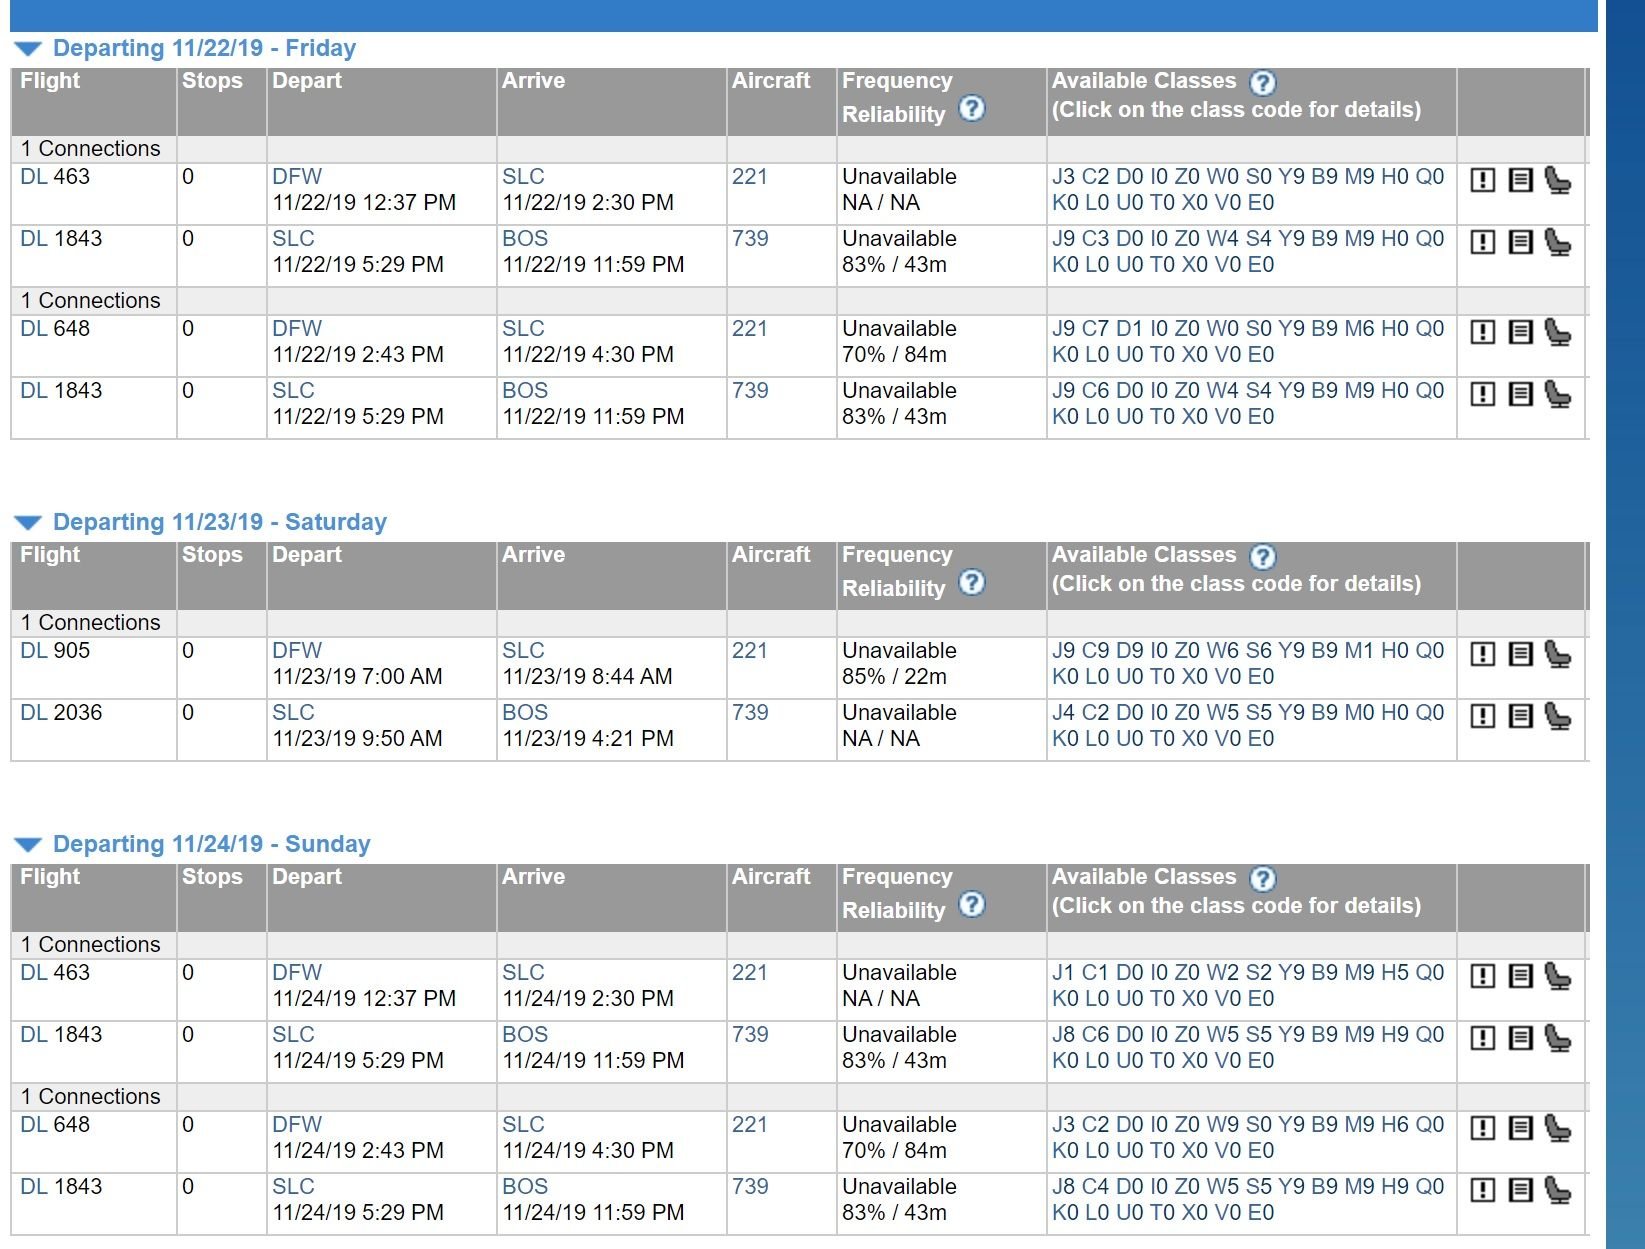Select class code J3 on Friday DL 463
Viewport: 1645px width, 1249px height.
pyautogui.click(x=1063, y=177)
